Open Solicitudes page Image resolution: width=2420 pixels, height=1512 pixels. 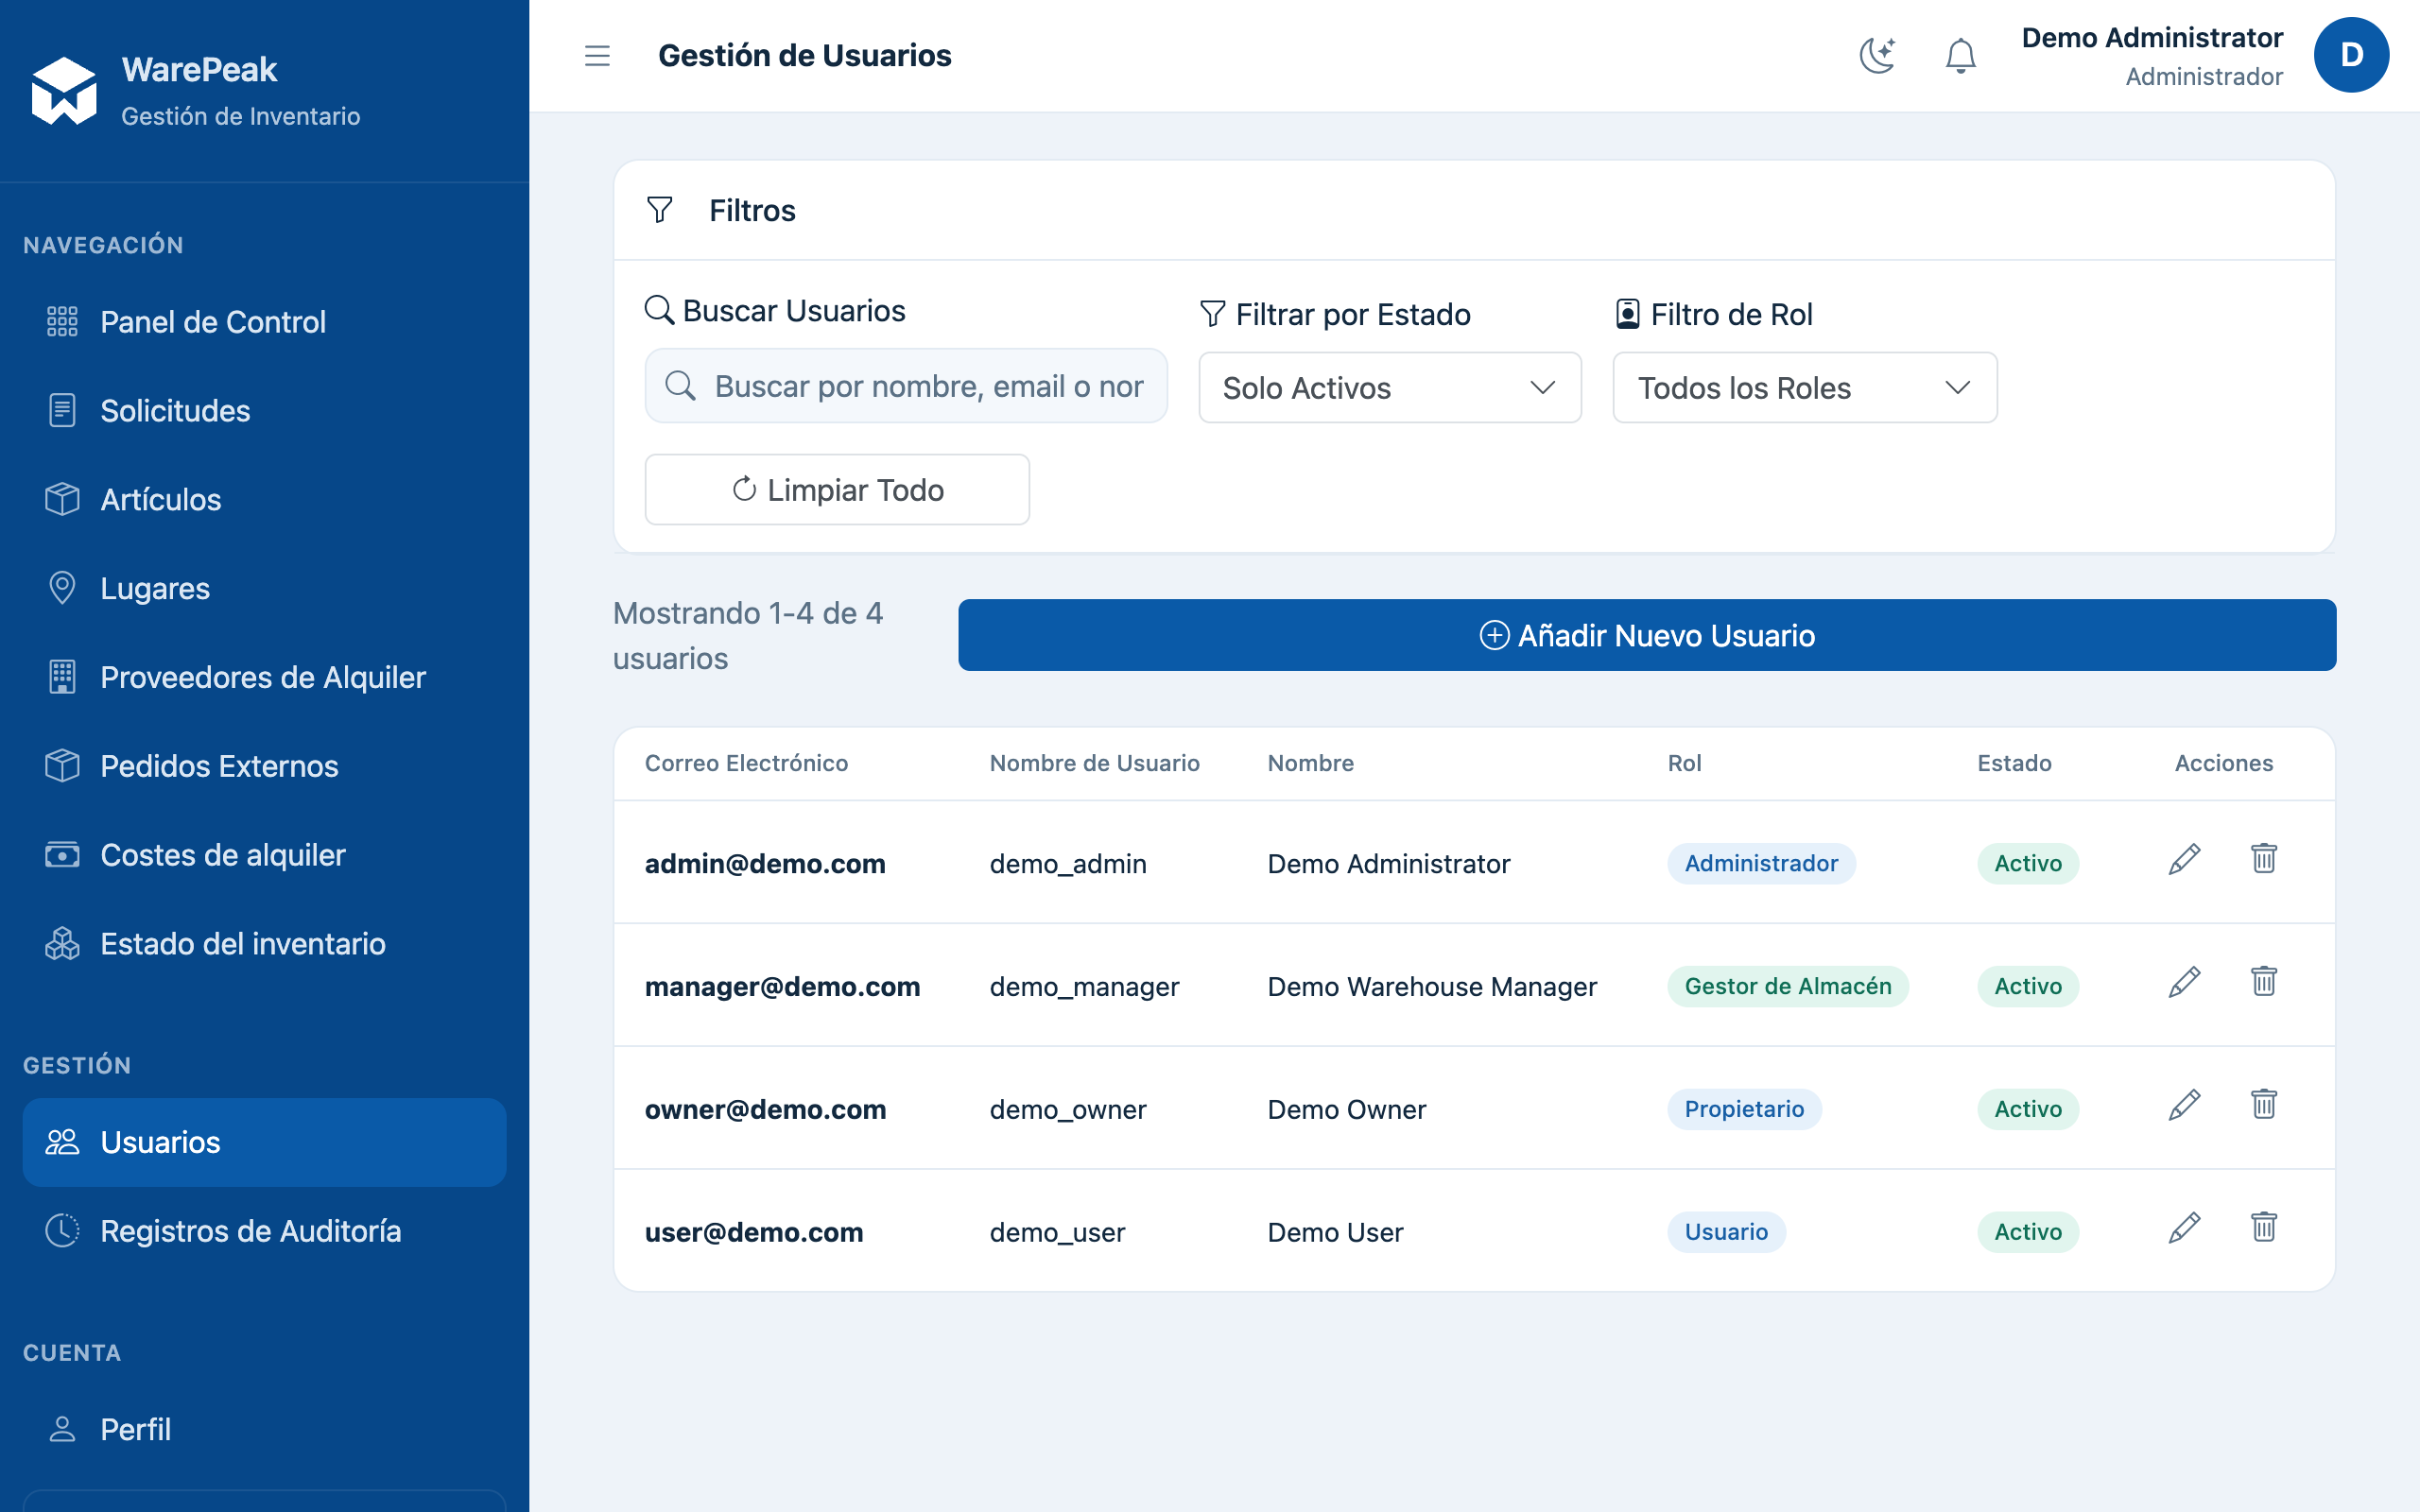tap(264, 410)
